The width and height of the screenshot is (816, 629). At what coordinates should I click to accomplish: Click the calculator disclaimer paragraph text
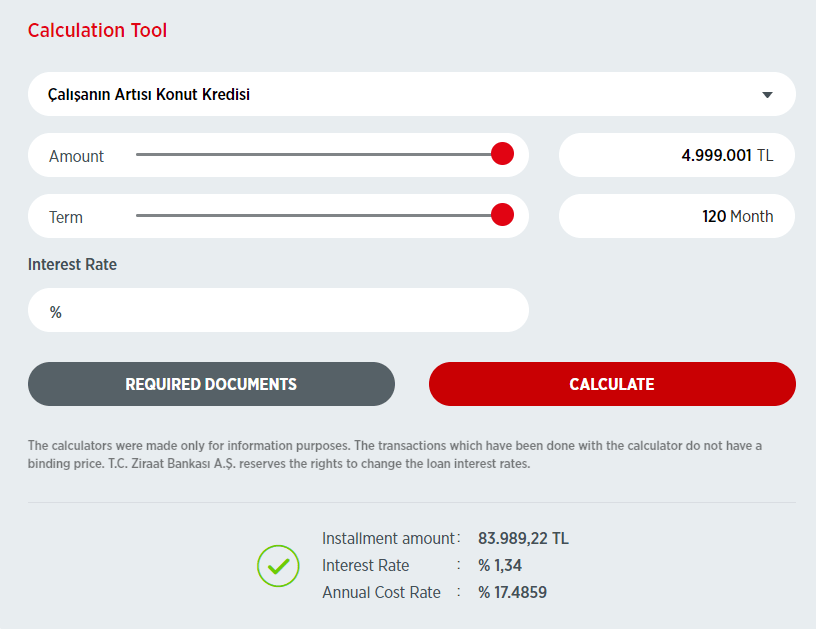(x=395, y=455)
